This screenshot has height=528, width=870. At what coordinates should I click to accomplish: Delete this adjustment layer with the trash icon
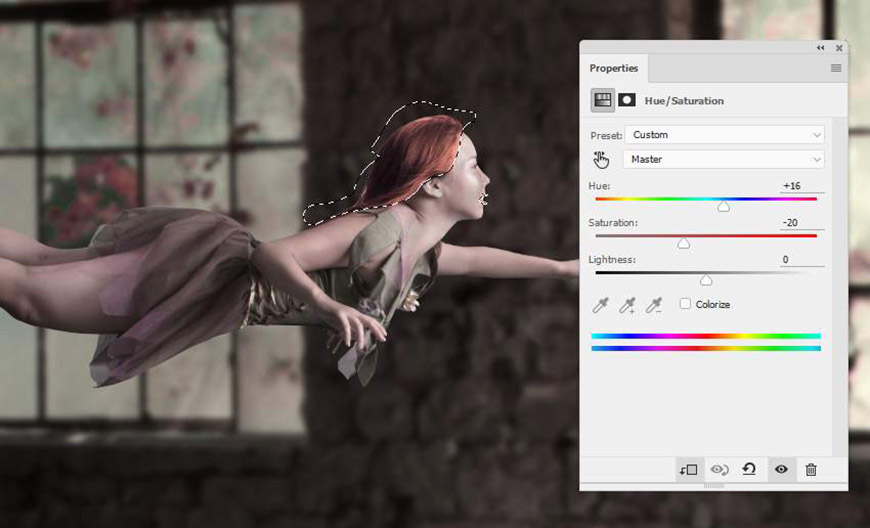click(x=811, y=470)
